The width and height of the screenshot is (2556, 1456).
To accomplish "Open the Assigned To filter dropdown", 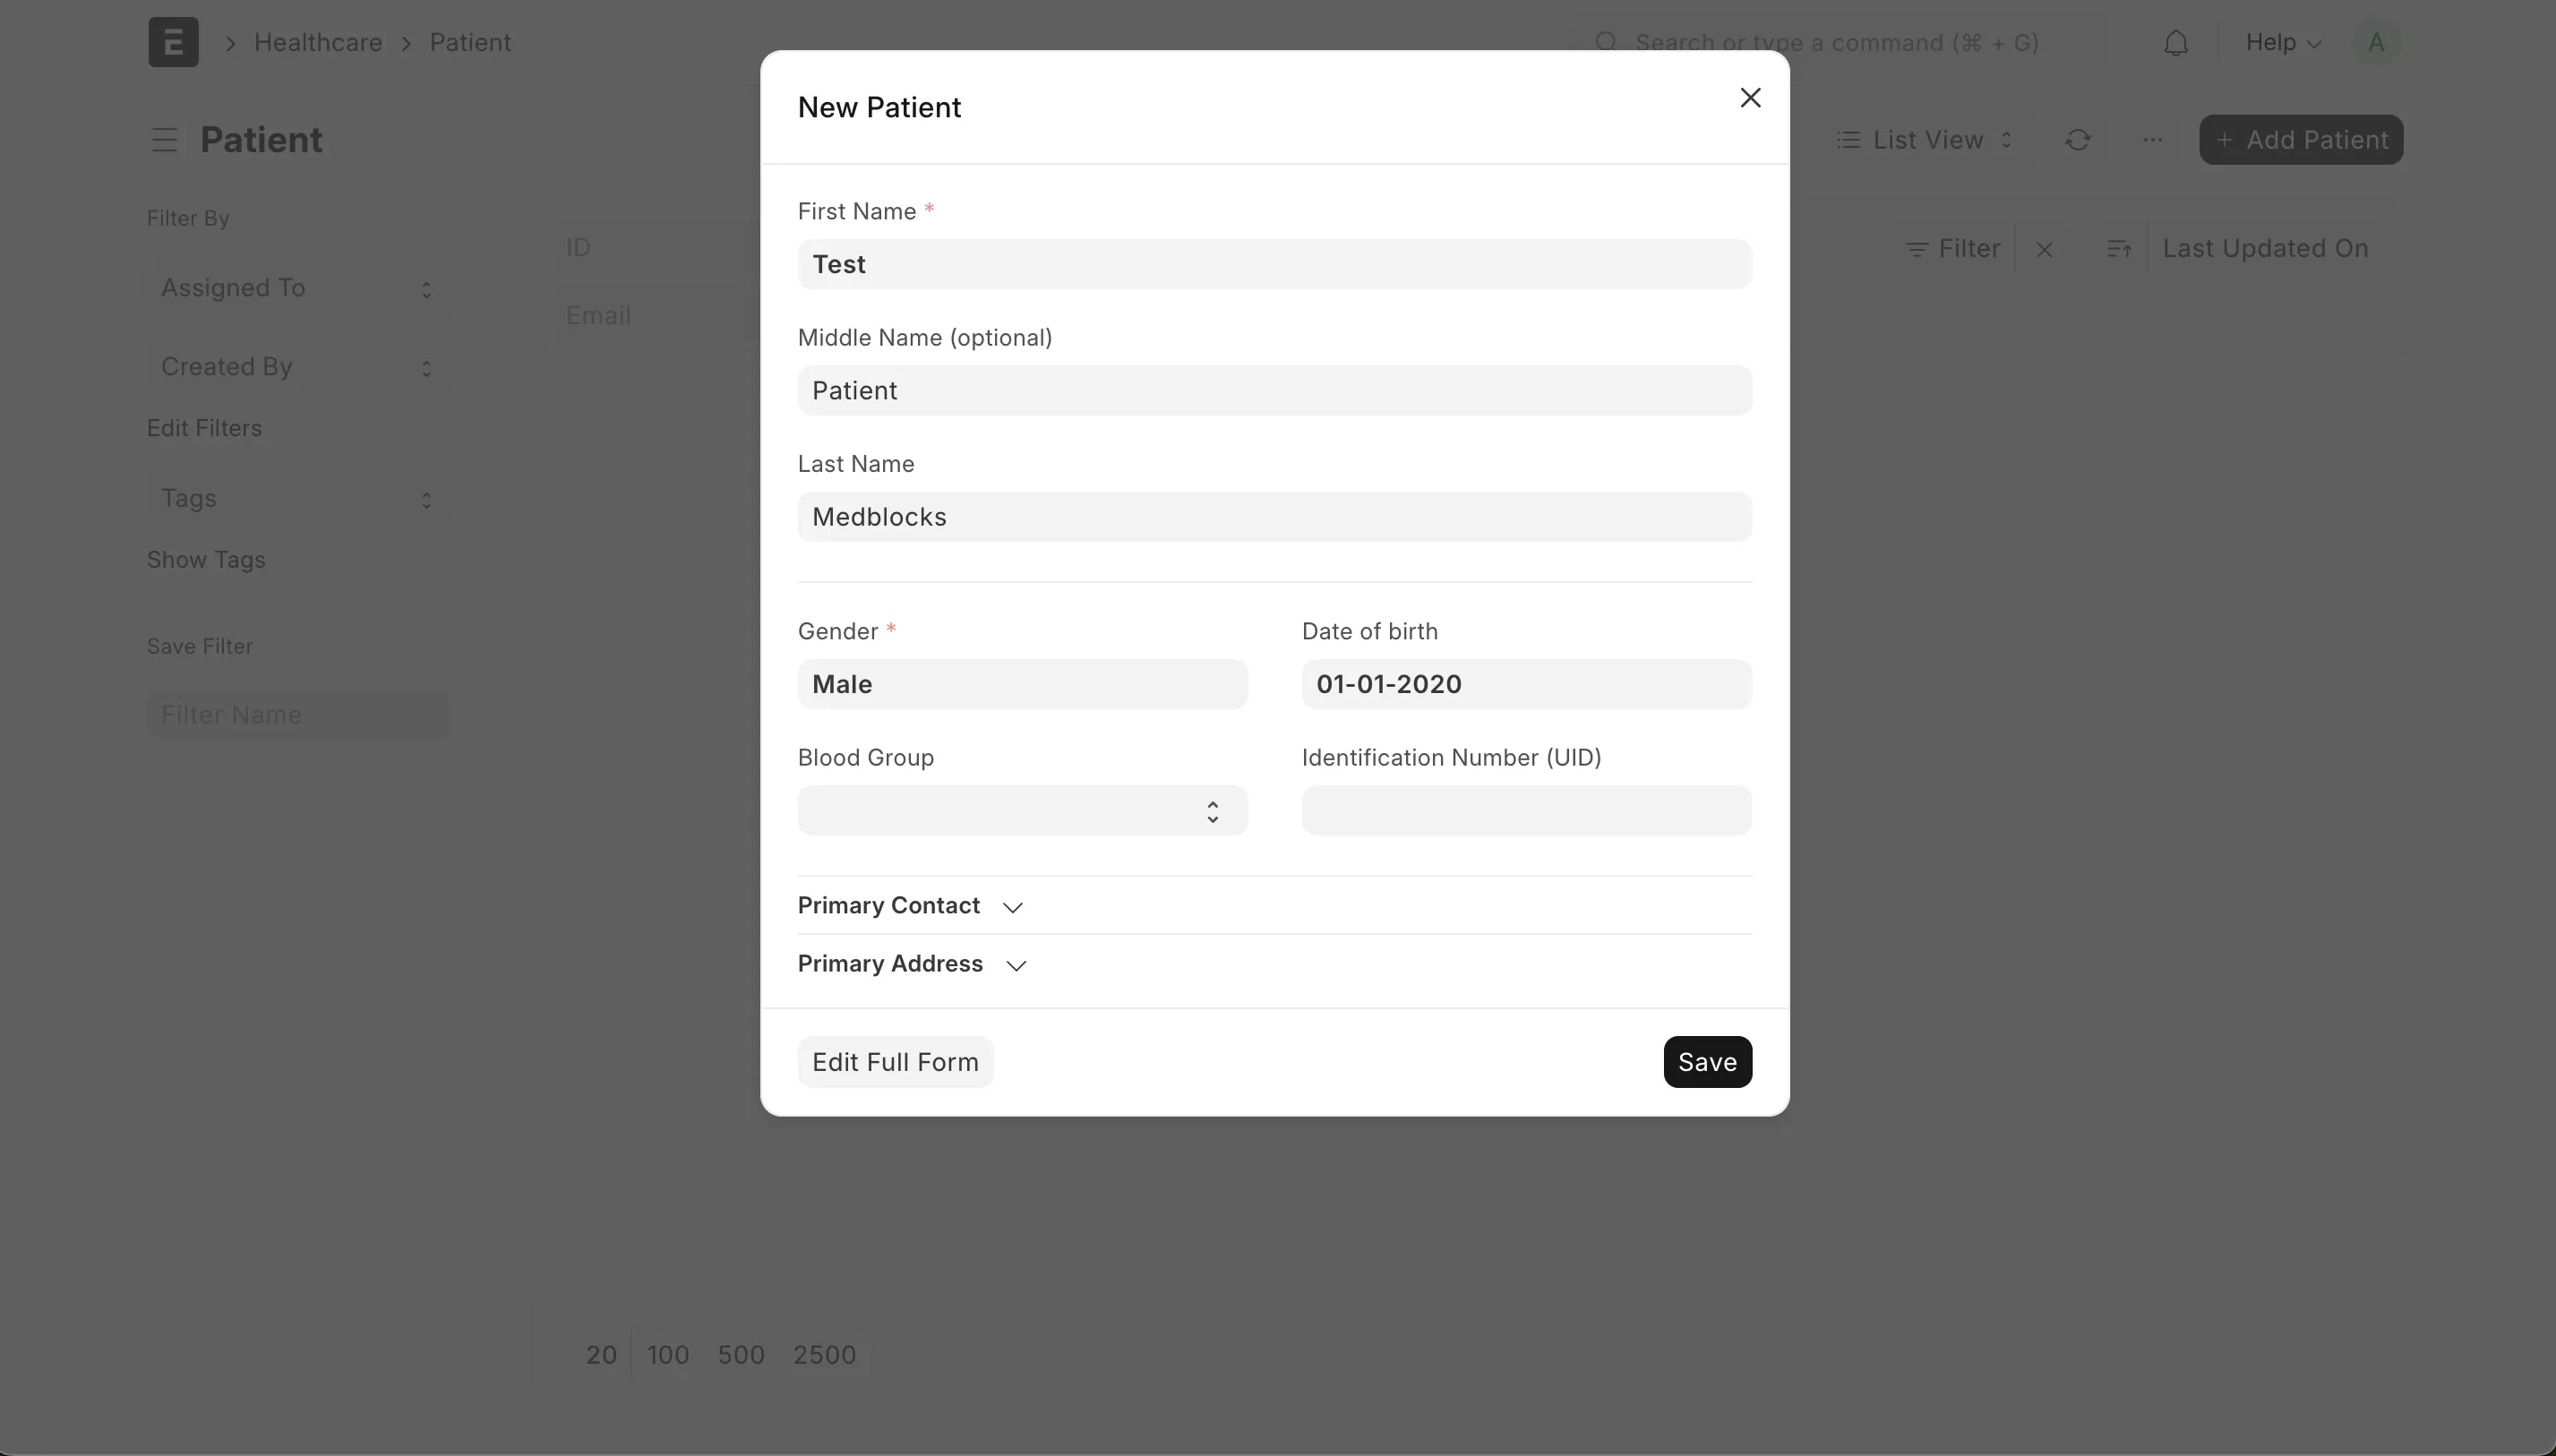I will click(x=297, y=289).
